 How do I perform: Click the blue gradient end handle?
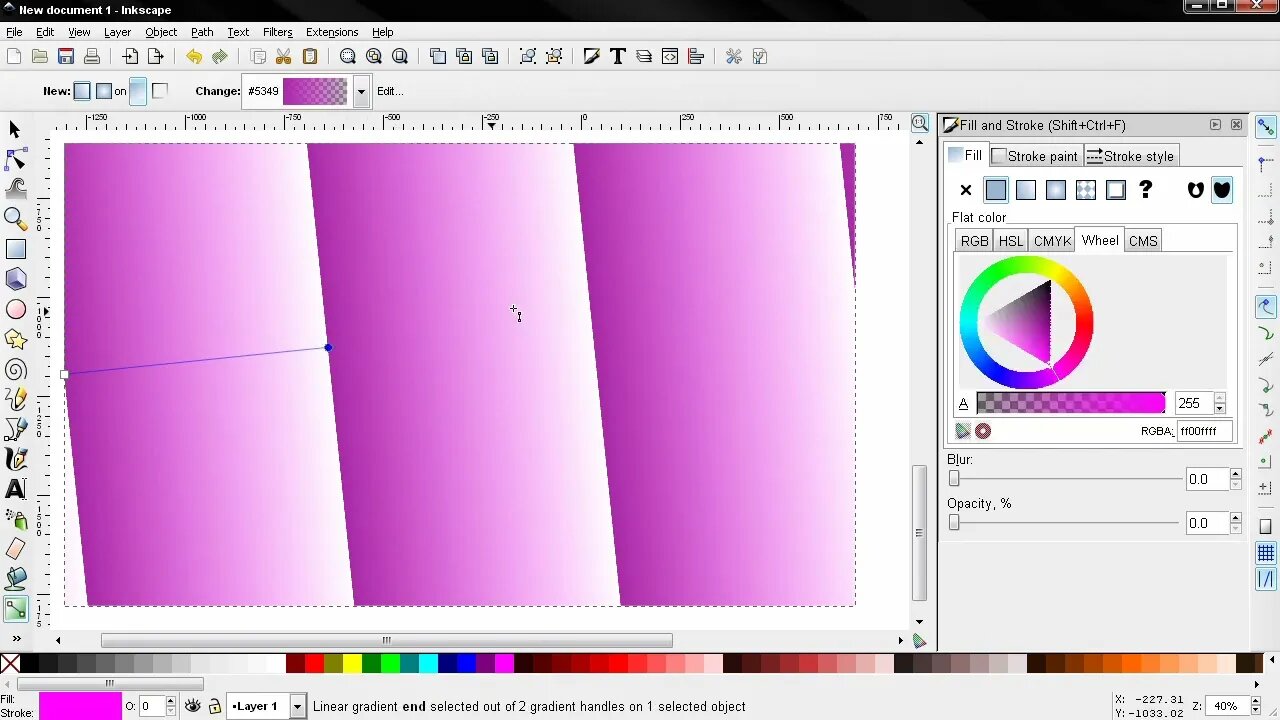click(x=328, y=348)
